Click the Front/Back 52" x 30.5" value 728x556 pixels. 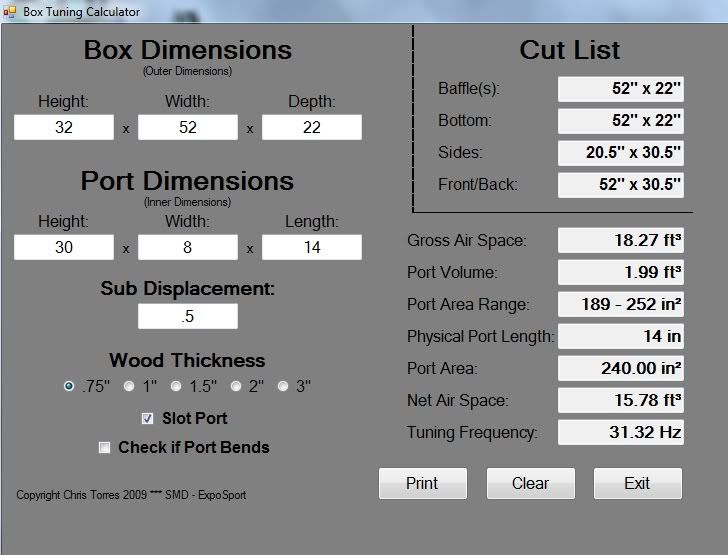[x=621, y=185]
